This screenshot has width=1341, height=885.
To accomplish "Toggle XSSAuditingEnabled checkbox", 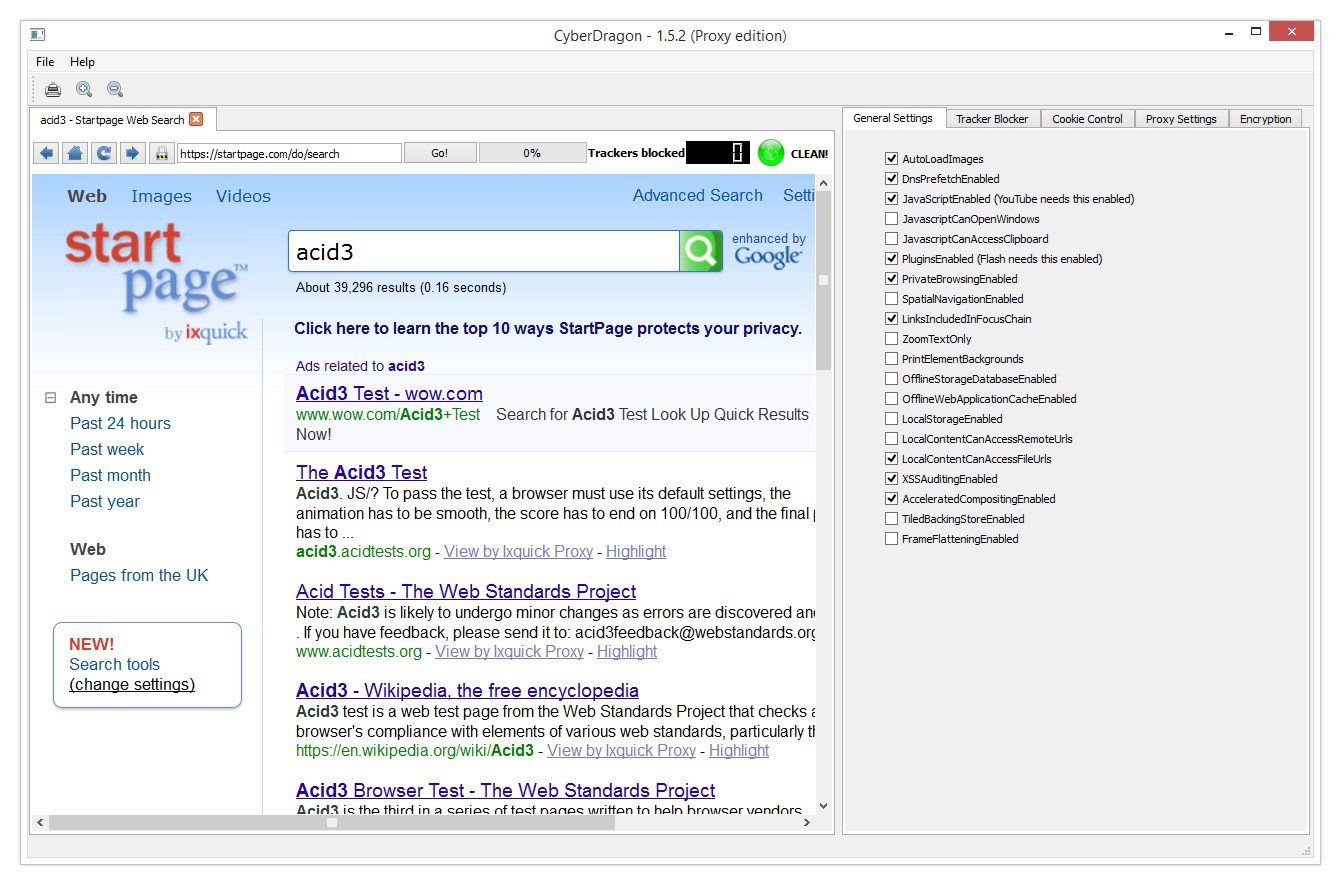I will [x=891, y=479].
